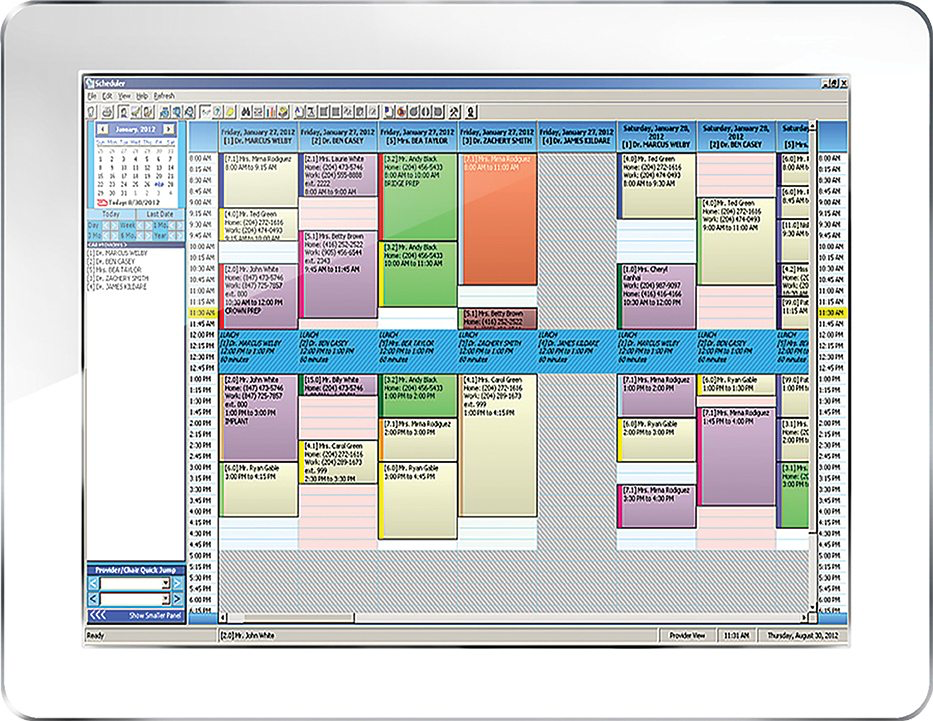
Task: Click the Friday Dr. JAMES KILDARE column header
Action: [x=577, y=136]
